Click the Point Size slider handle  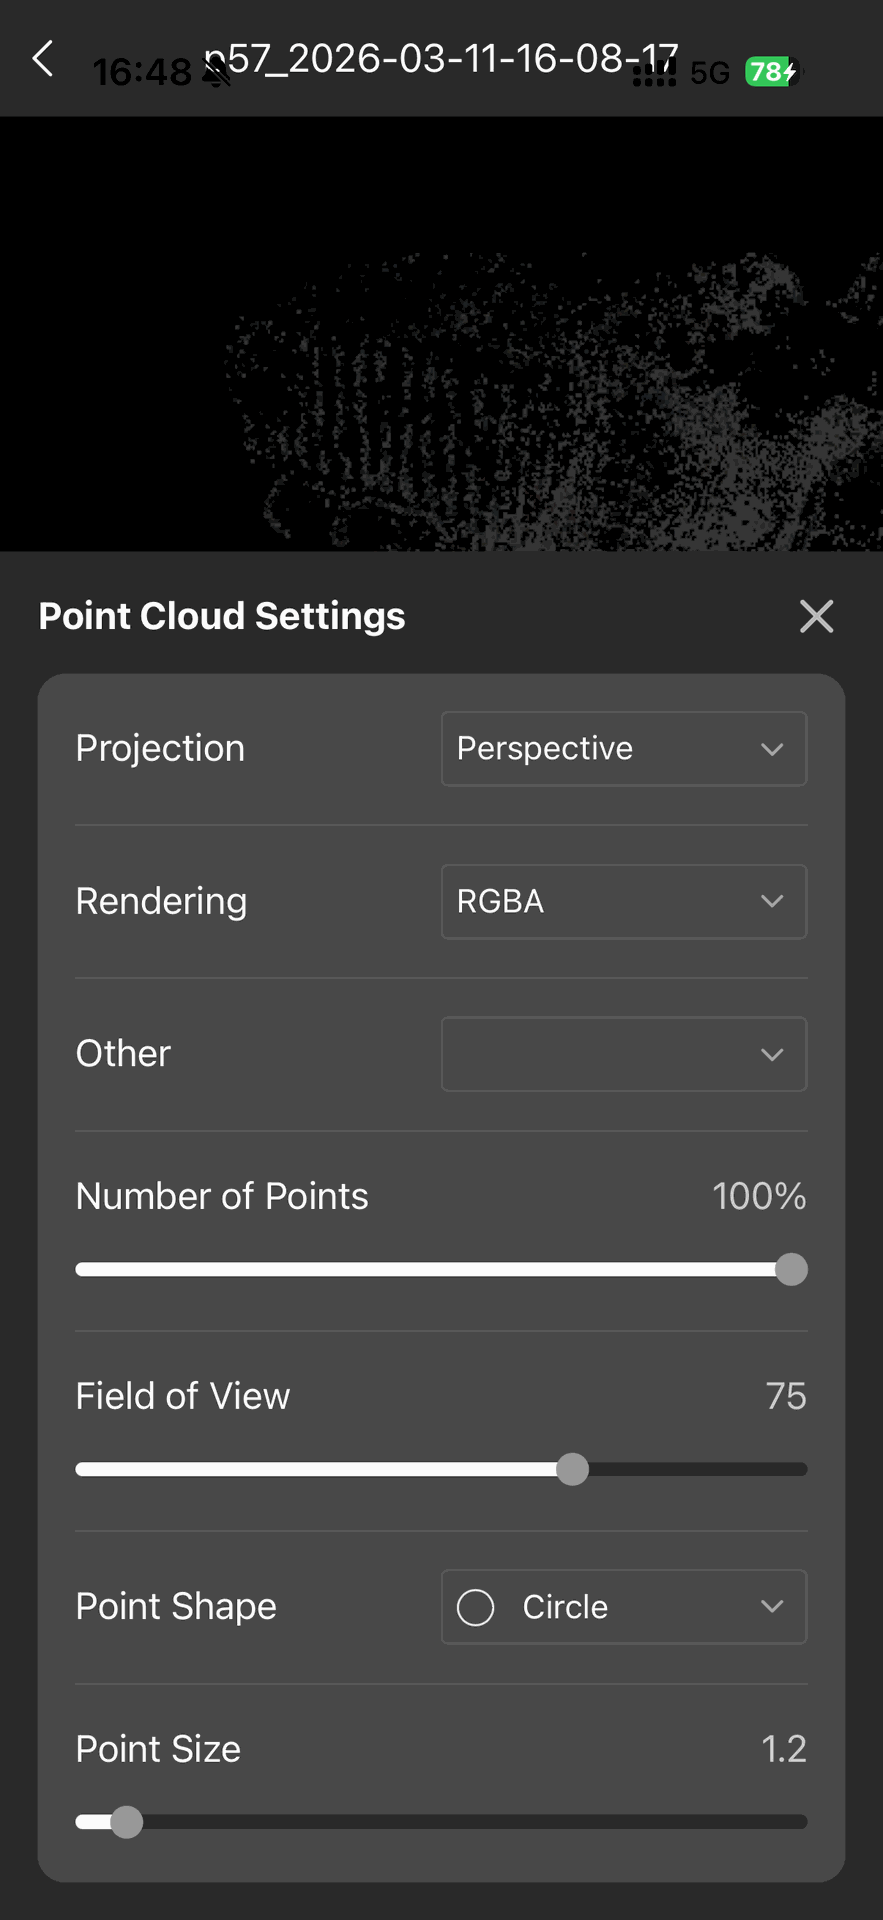point(127,1822)
